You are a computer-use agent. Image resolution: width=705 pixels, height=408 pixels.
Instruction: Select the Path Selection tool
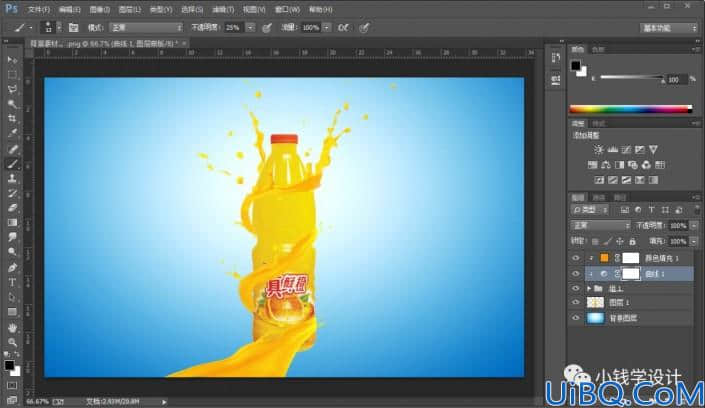[12, 297]
